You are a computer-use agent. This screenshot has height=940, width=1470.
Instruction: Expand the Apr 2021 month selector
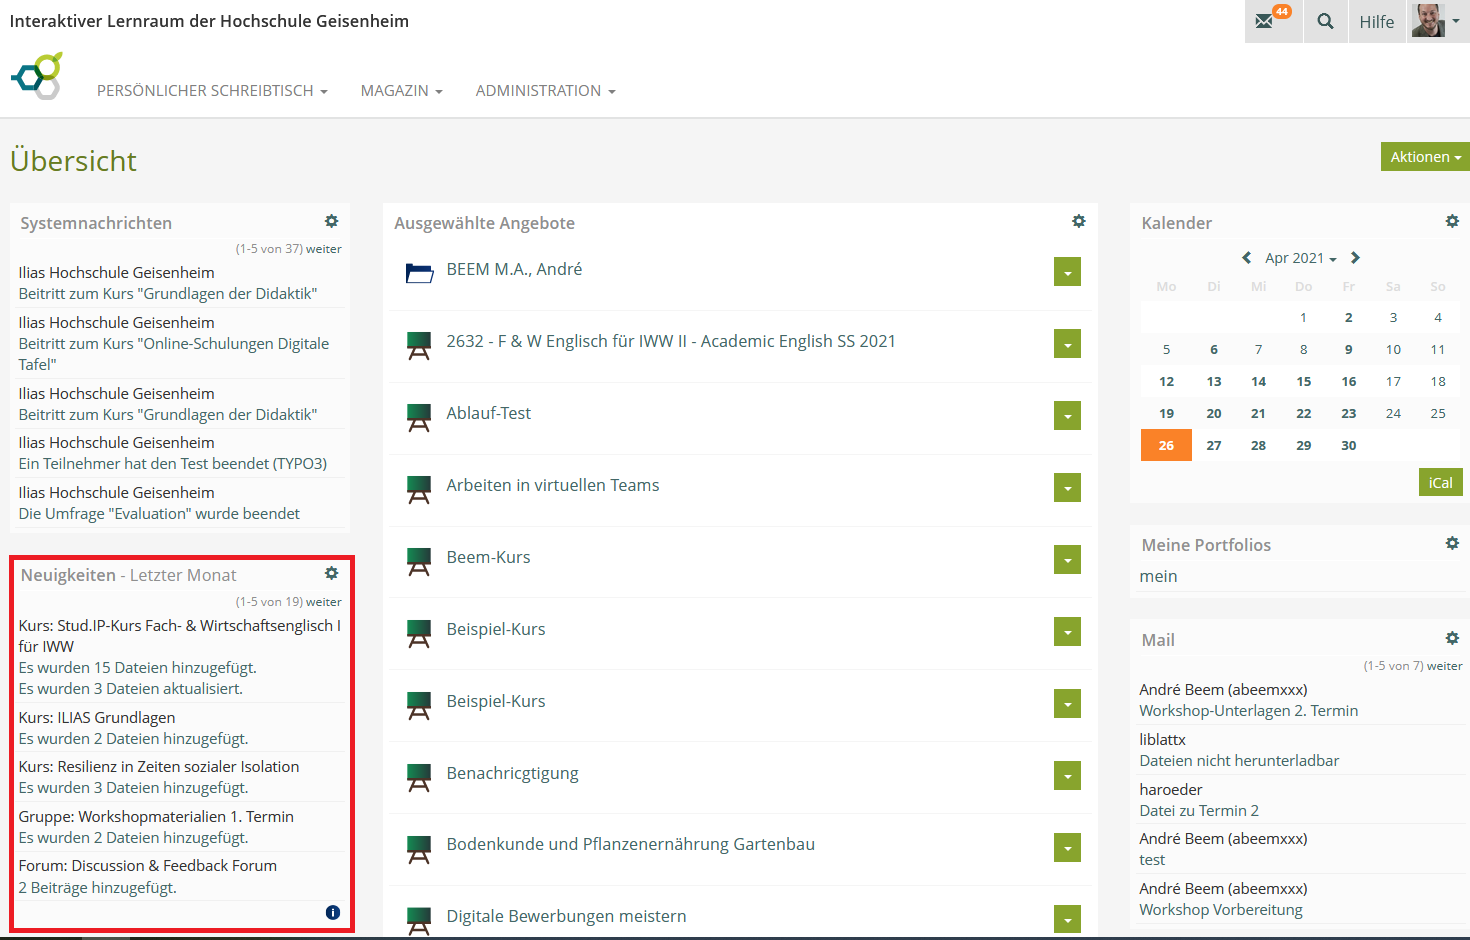pyautogui.click(x=1300, y=258)
